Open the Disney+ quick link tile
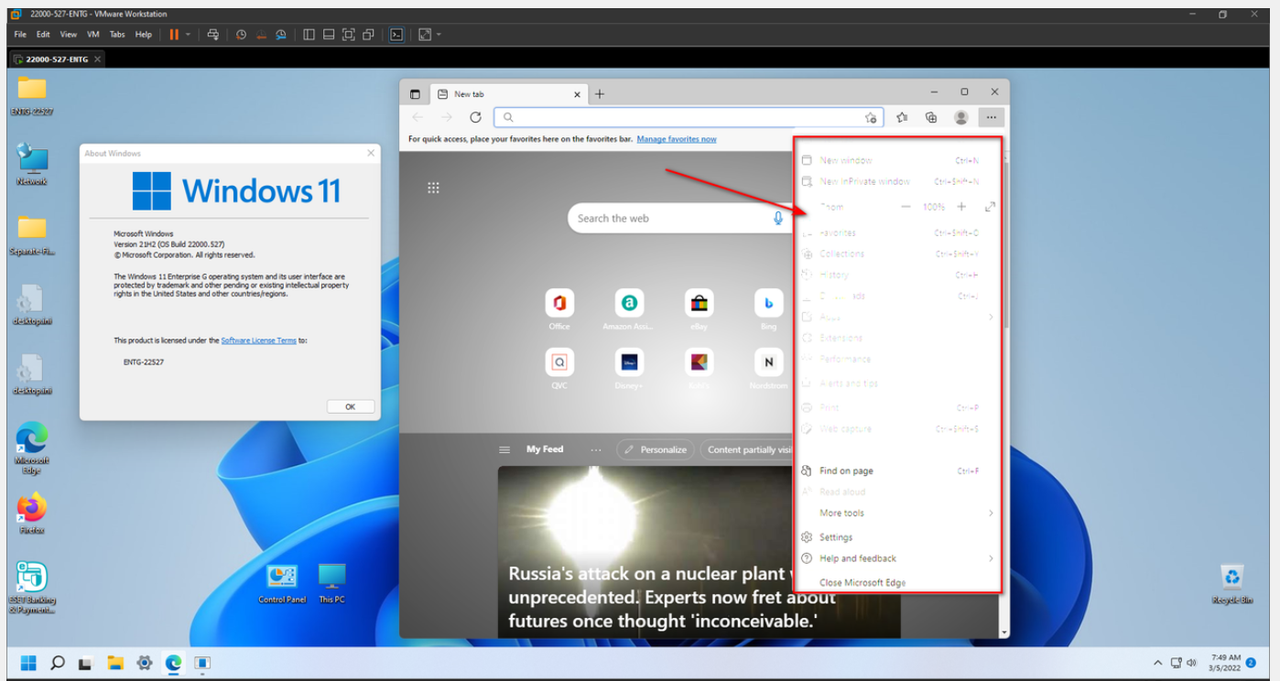The width and height of the screenshot is (1280, 681). 629,362
